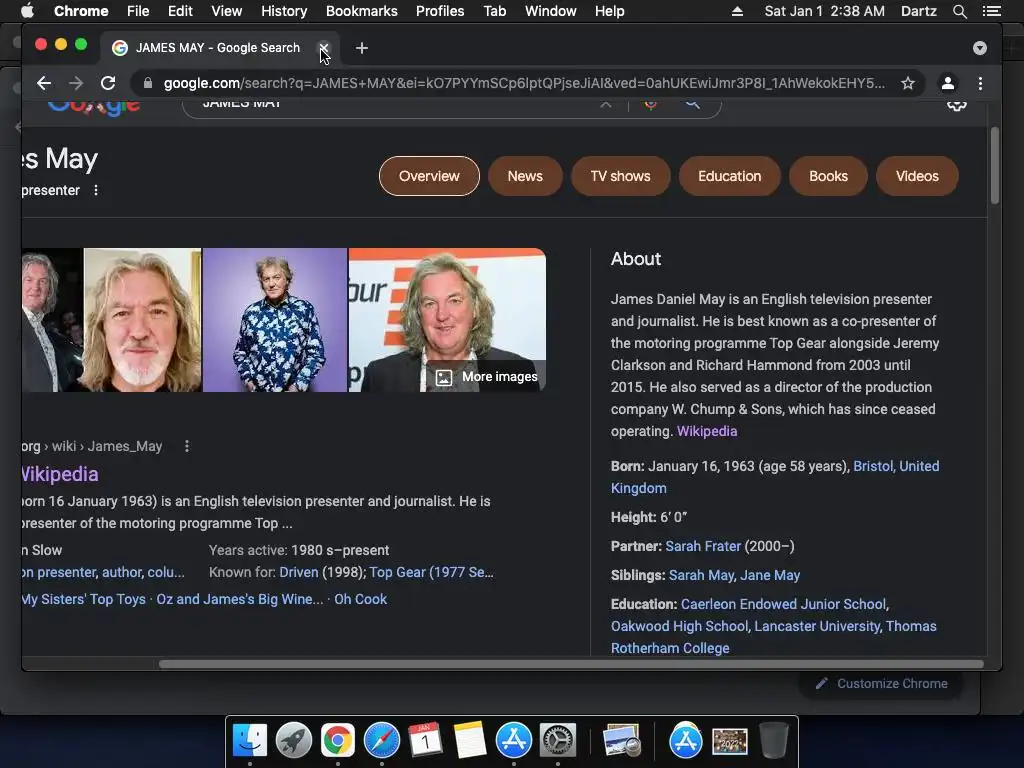Click More images button

pyautogui.click(x=487, y=377)
